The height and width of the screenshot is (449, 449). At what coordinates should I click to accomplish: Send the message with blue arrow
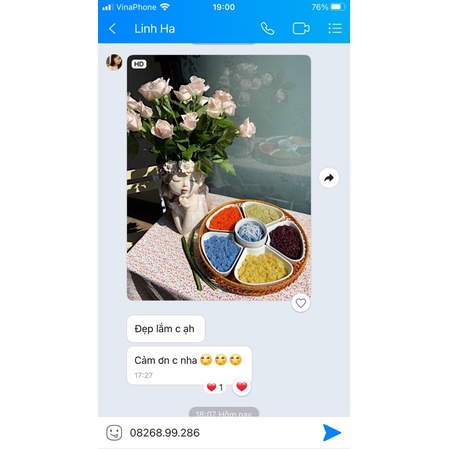pos(332,433)
